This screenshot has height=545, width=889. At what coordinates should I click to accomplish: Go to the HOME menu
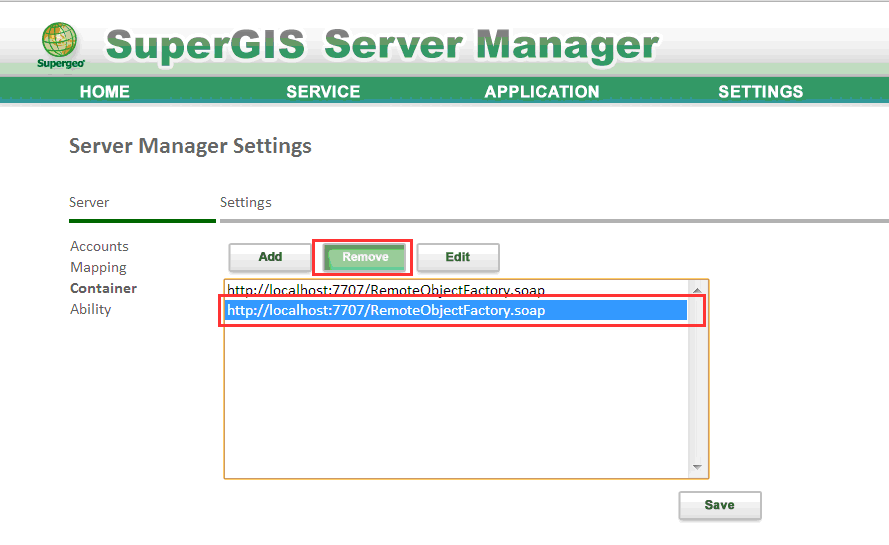[x=105, y=91]
